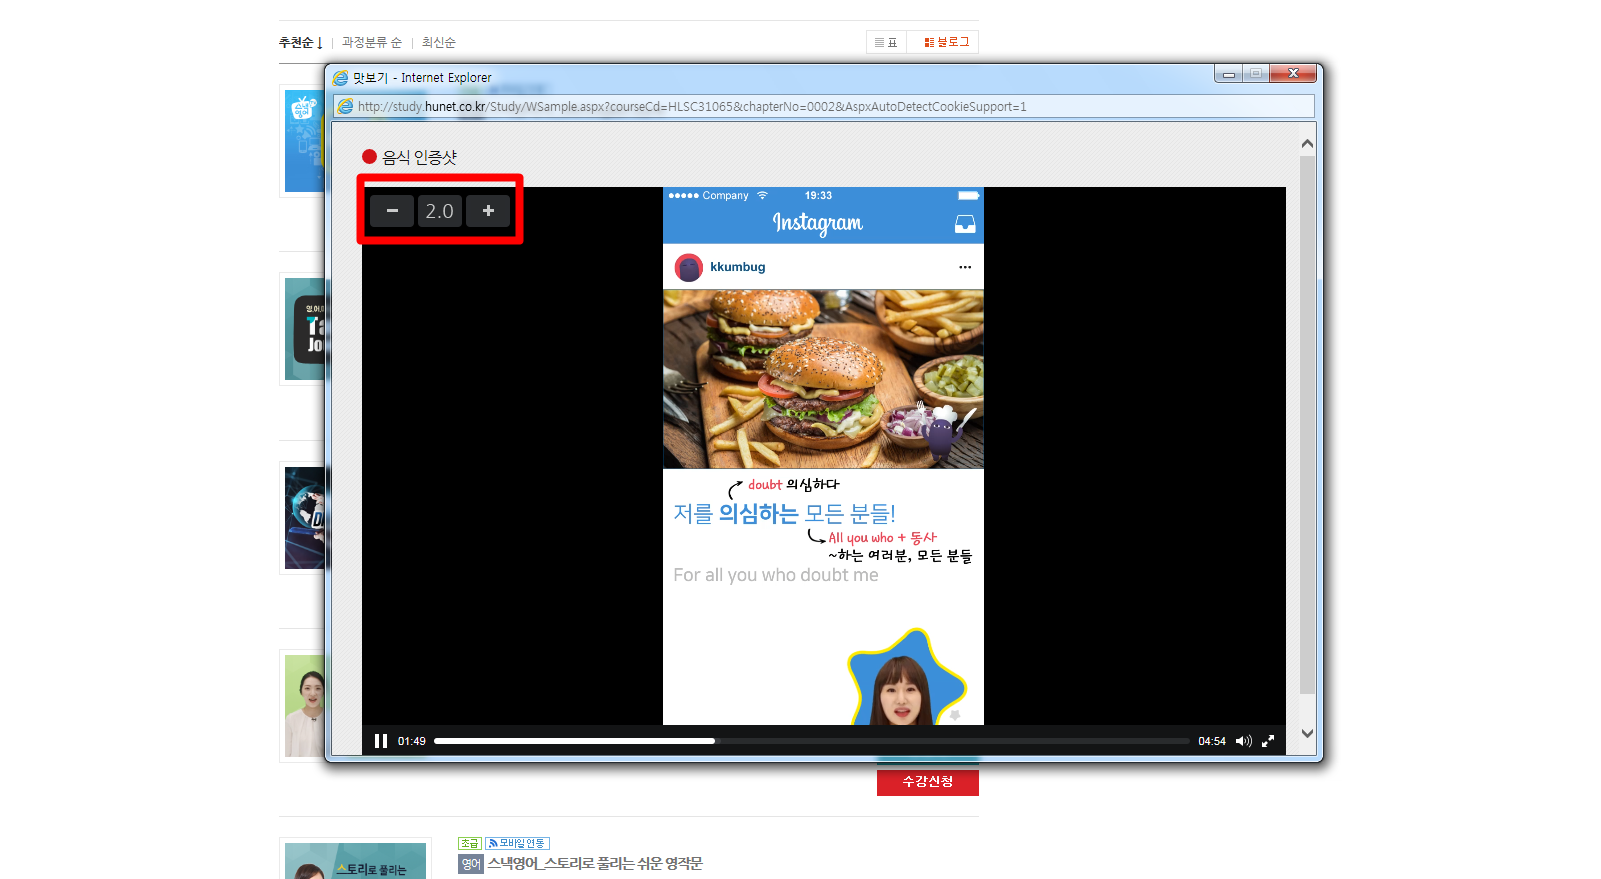The height and width of the screenshot is (879, 1601).
Task: Open the dark teal course thumbnail behind popup
Action: click(304, 329)
